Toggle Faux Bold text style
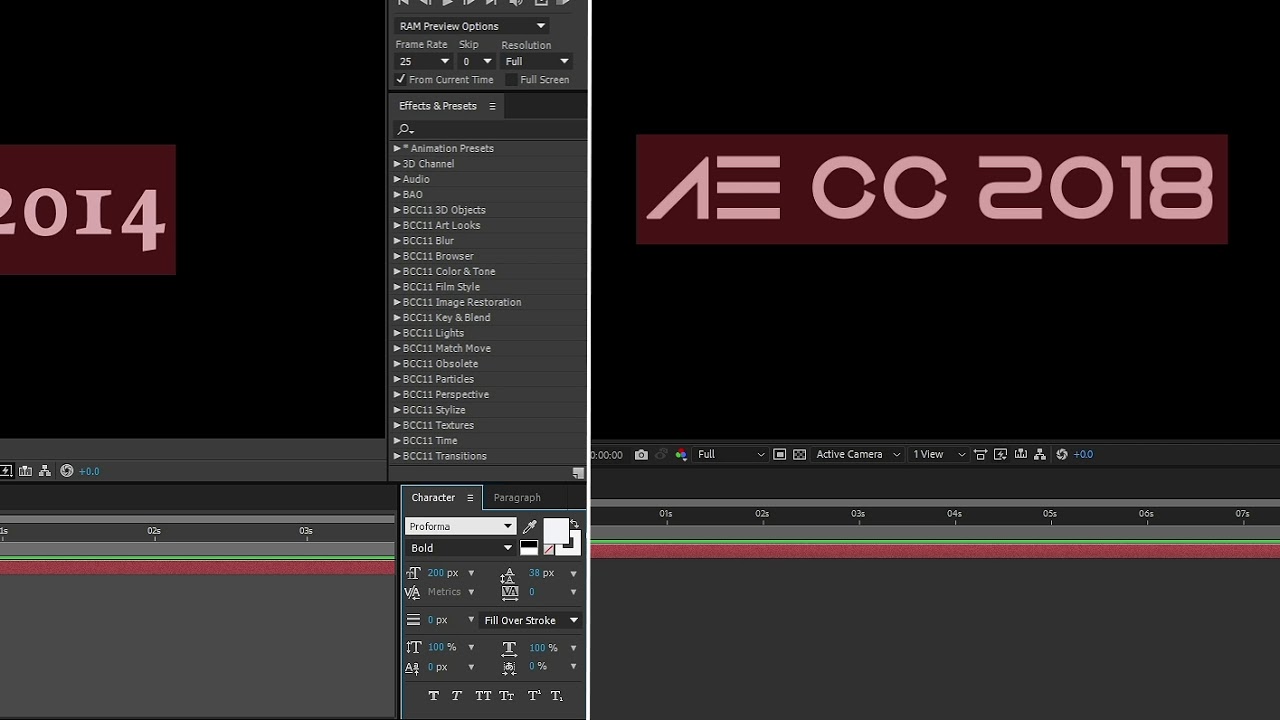Screen dimensions: 1280x720 tap(434, 696)
